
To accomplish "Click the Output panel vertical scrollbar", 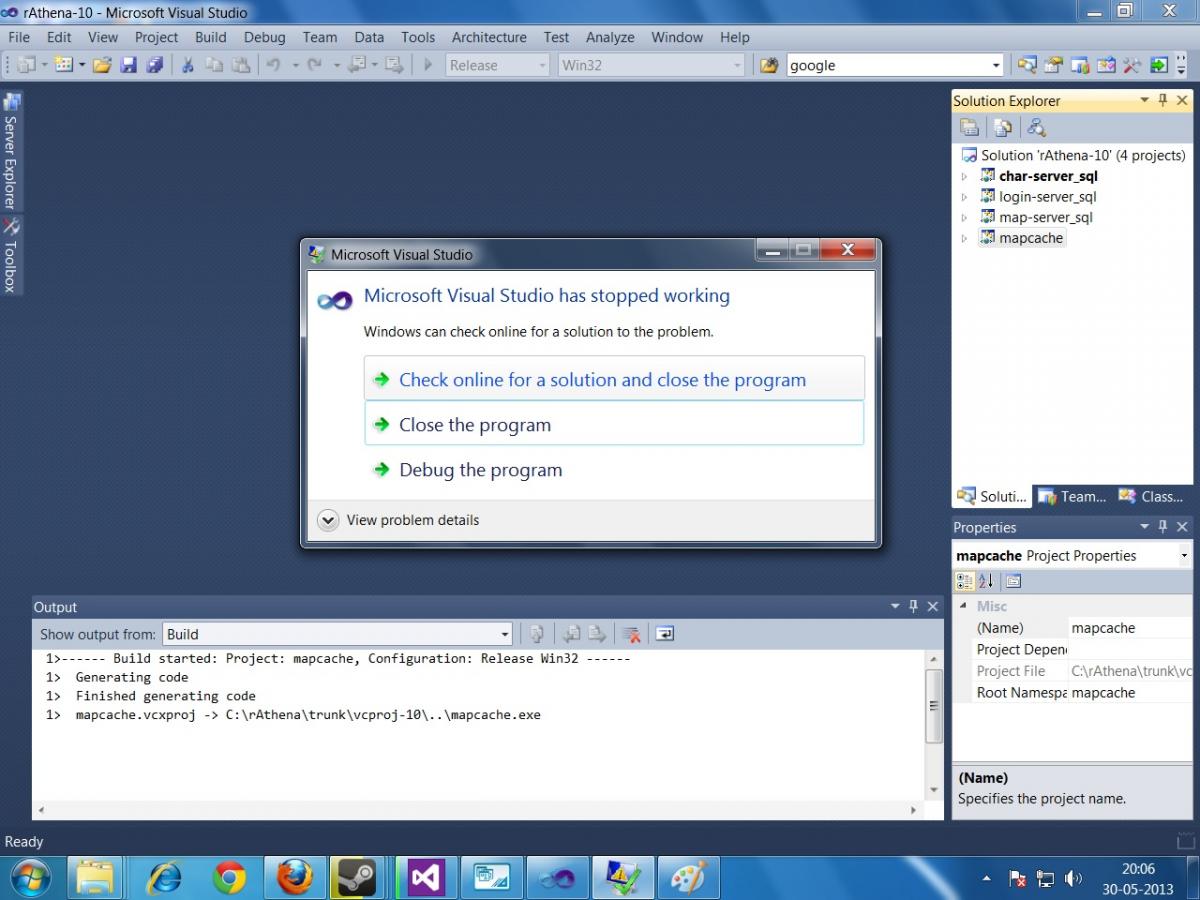I will point(934,725).
